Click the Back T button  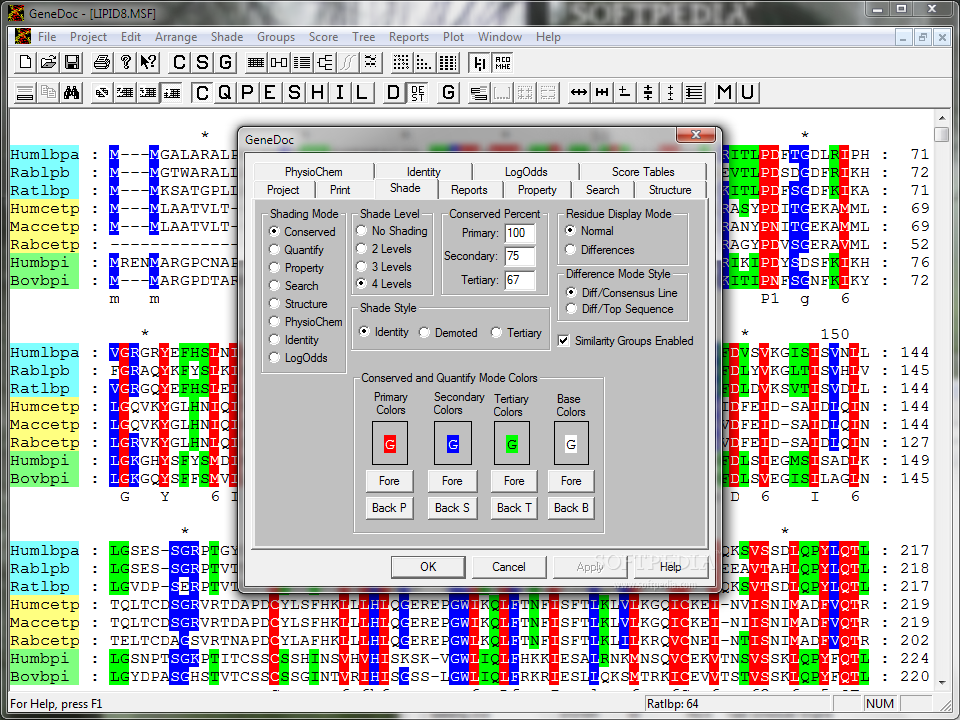point(514,508)
